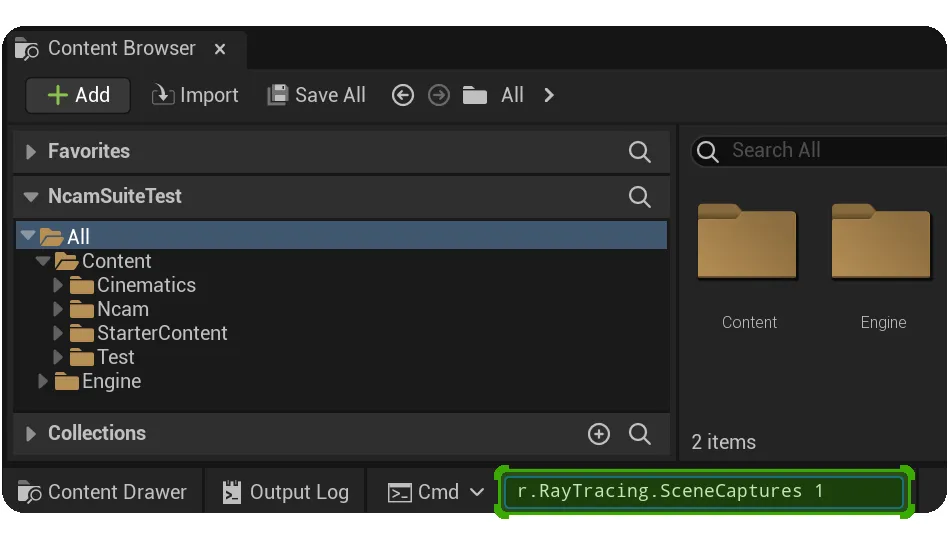Click the Content folder thumbnail
Screen dimensions: 949x540
tap(747, 241)
